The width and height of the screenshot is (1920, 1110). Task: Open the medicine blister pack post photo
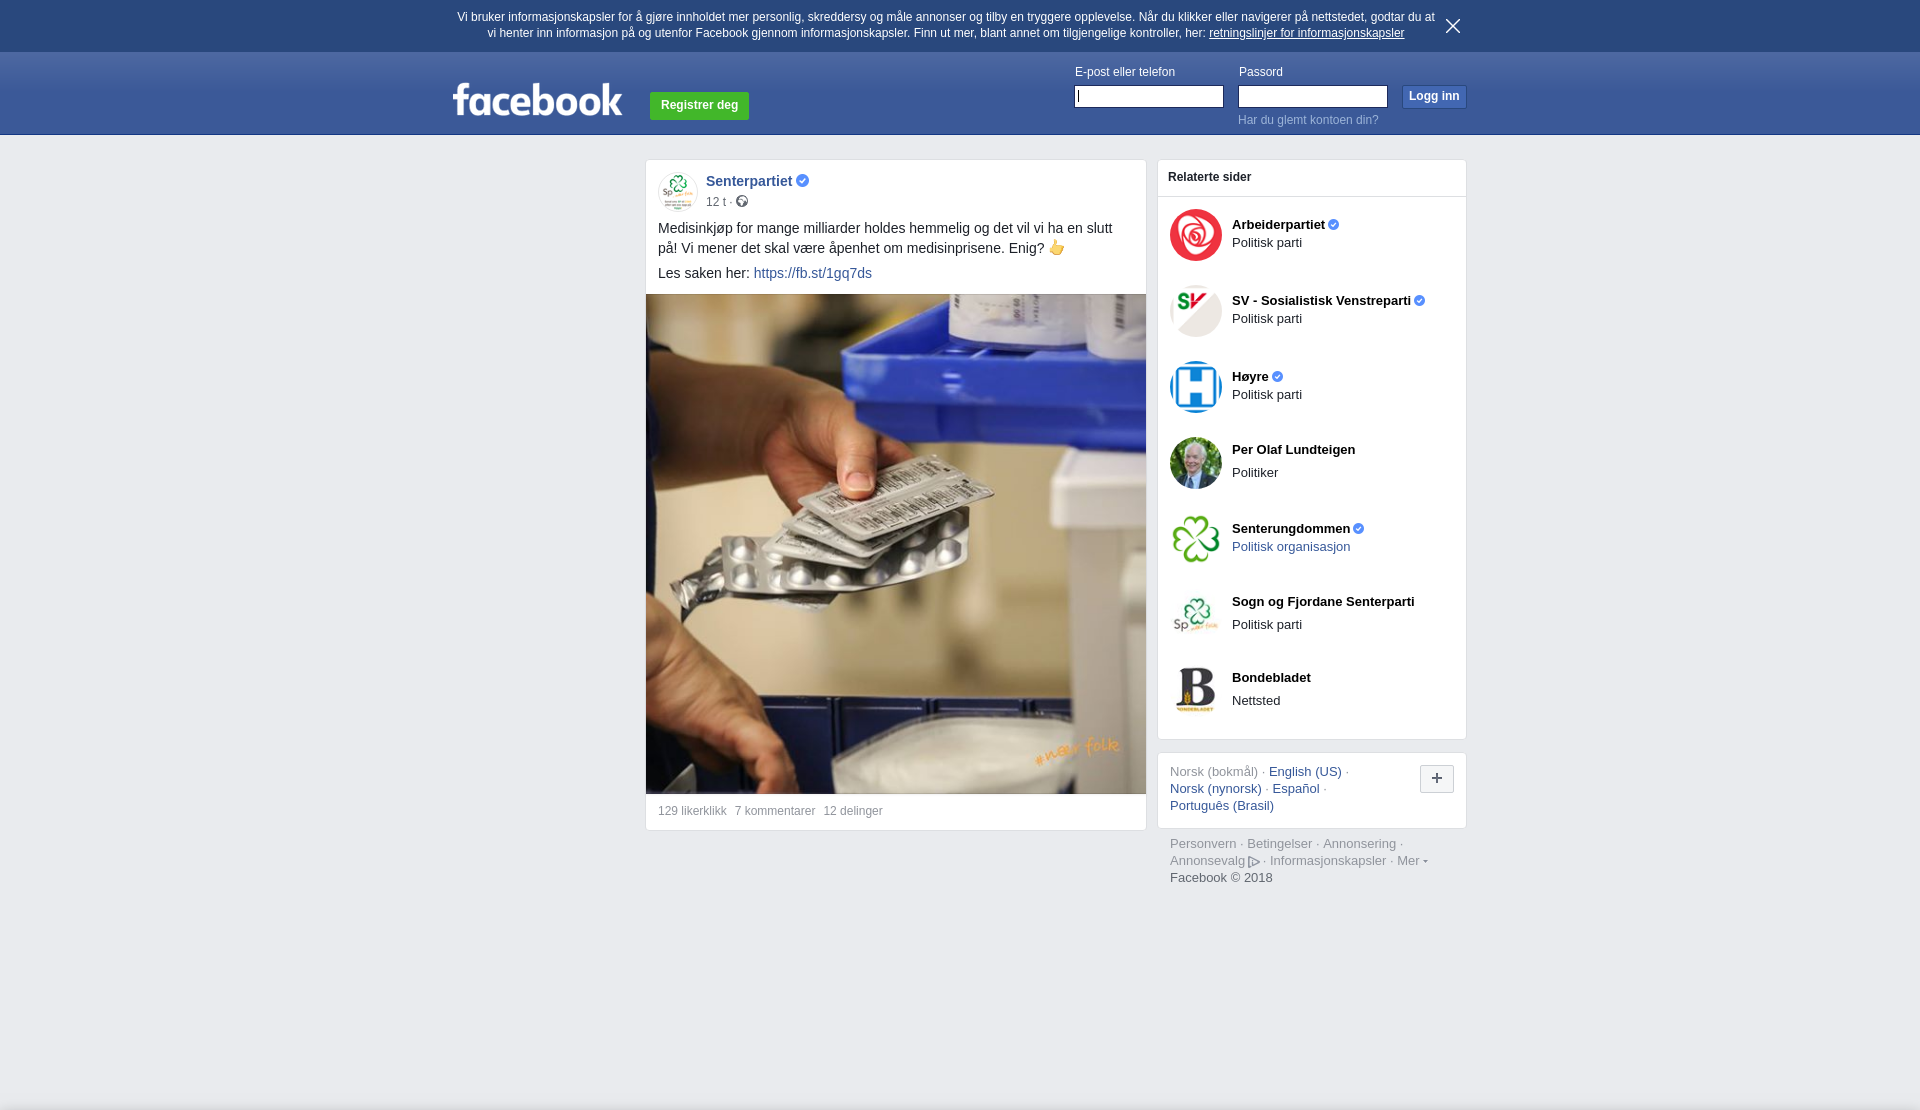point(896,544)
